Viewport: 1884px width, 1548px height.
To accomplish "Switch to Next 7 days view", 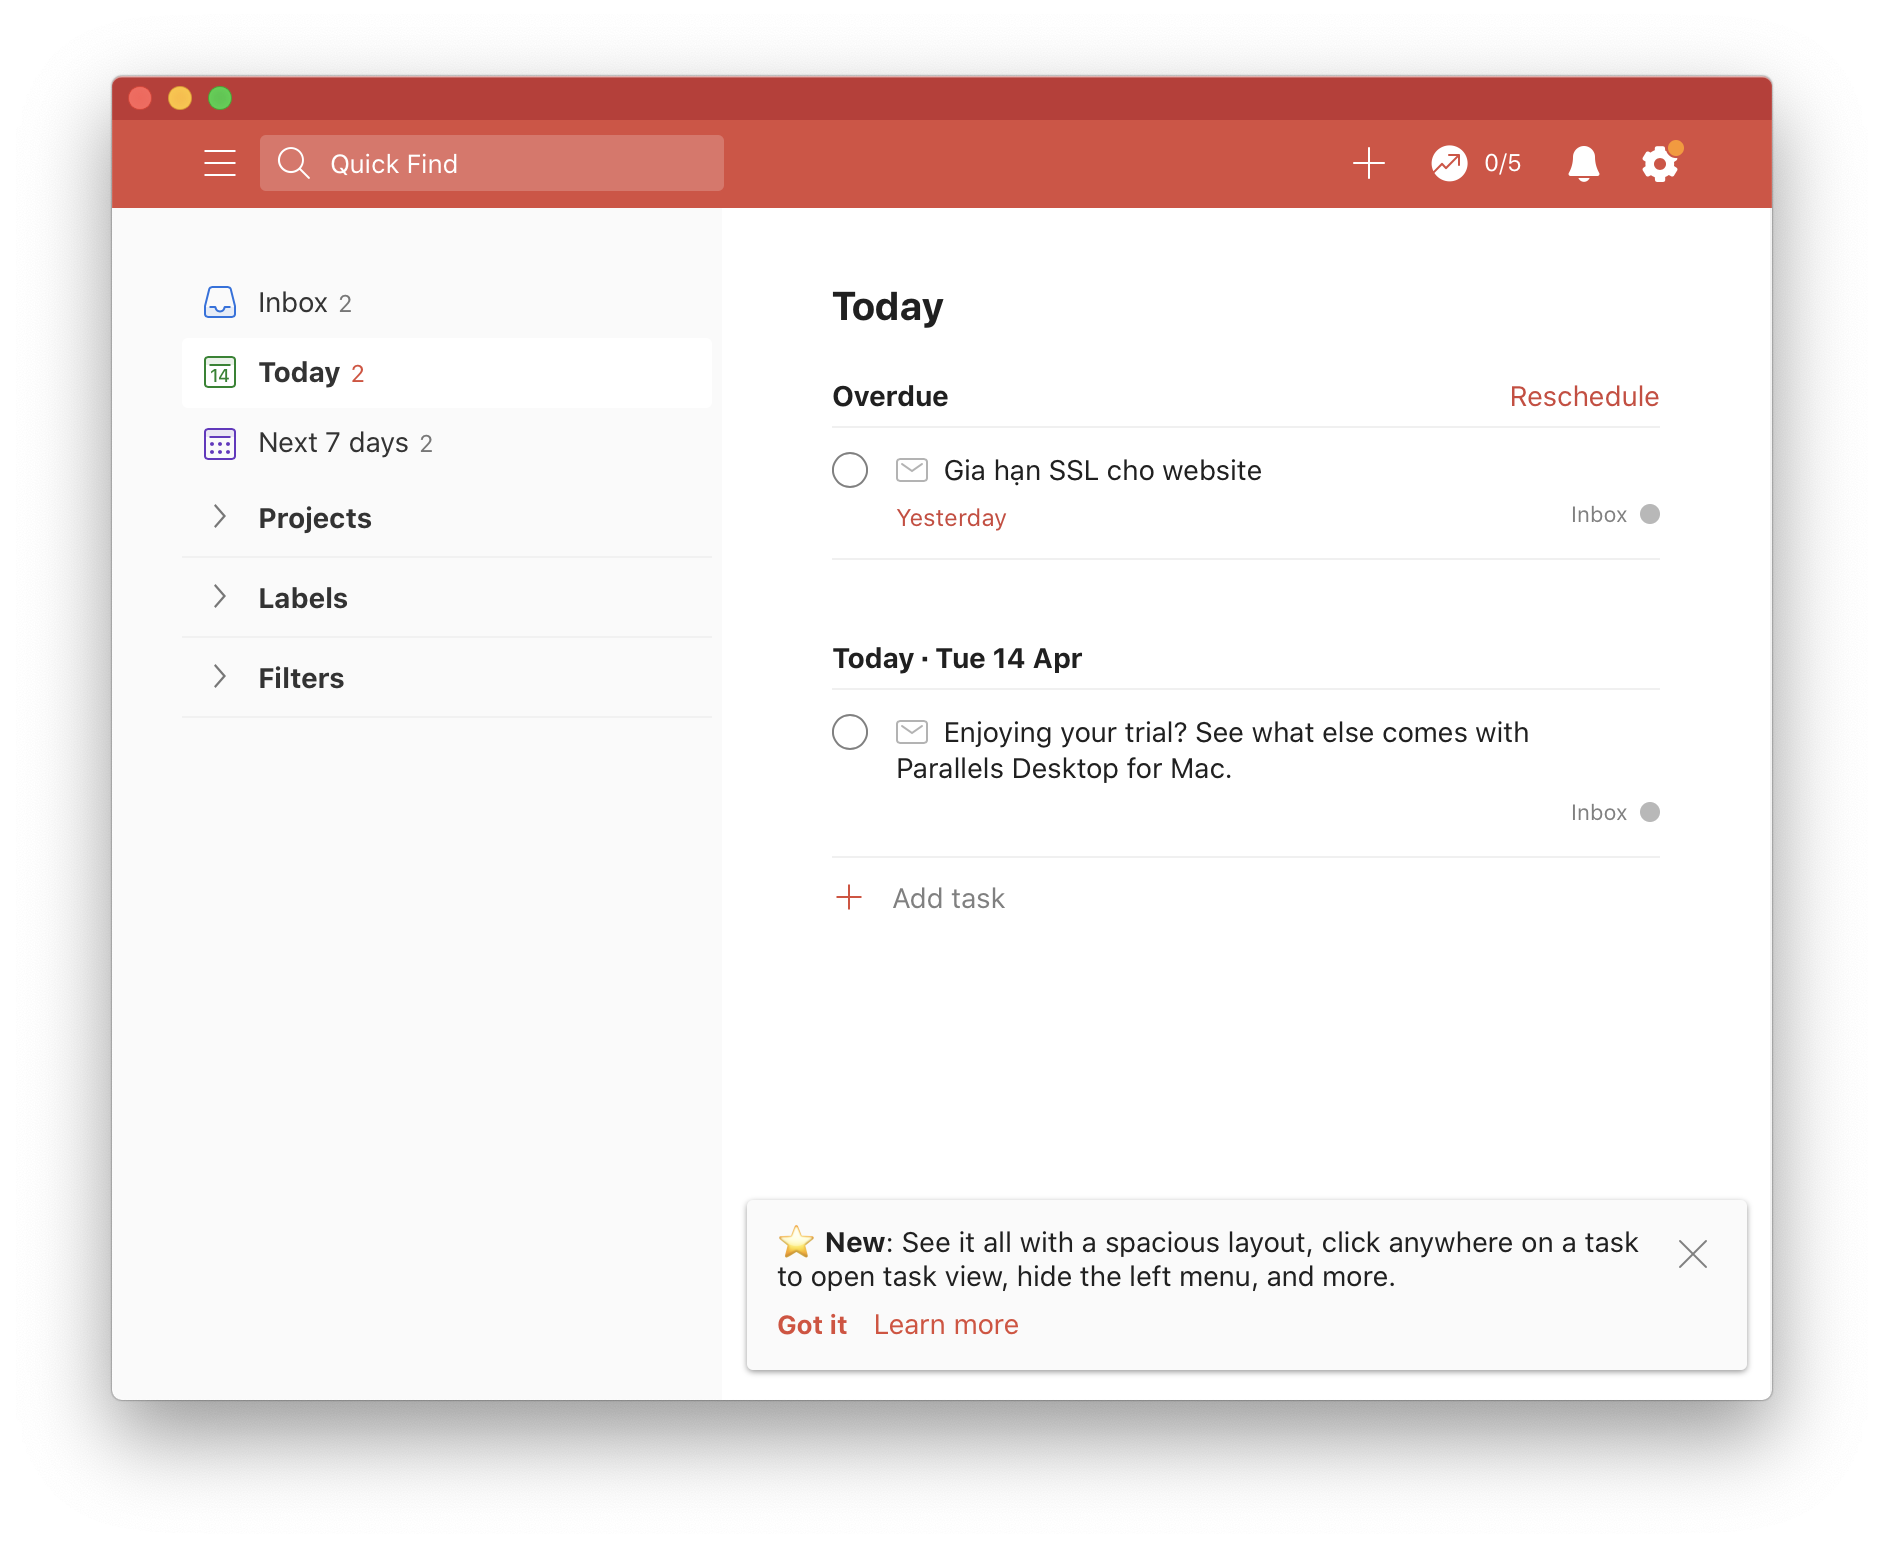I will pos(333,442).
